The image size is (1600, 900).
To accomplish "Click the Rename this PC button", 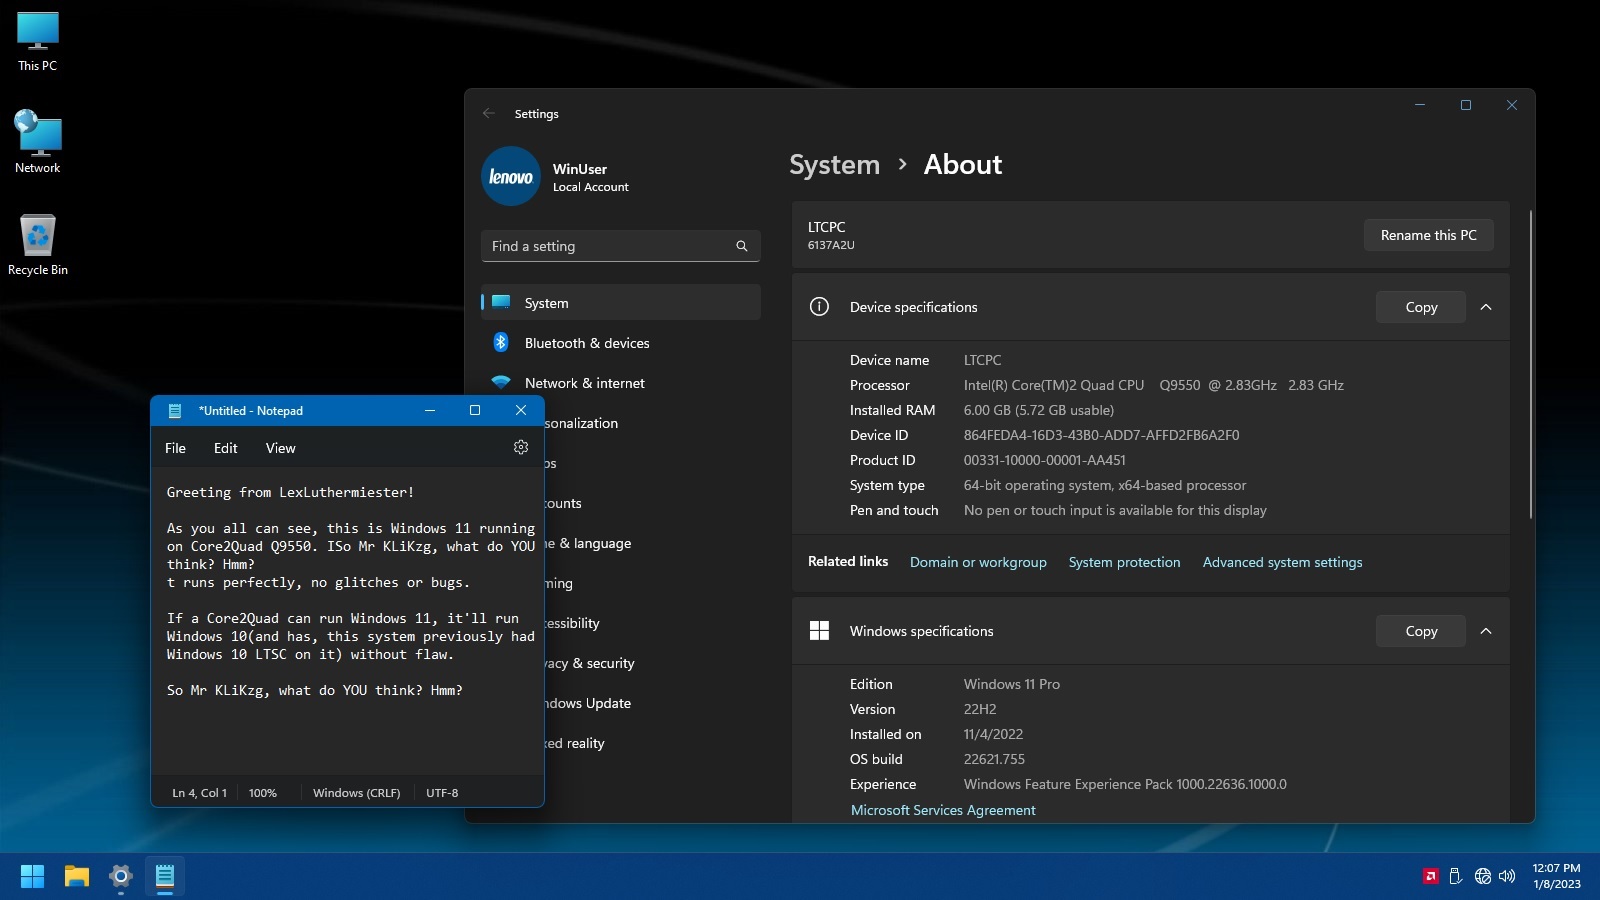I will pyautogui.click(x=1428, y=235).
